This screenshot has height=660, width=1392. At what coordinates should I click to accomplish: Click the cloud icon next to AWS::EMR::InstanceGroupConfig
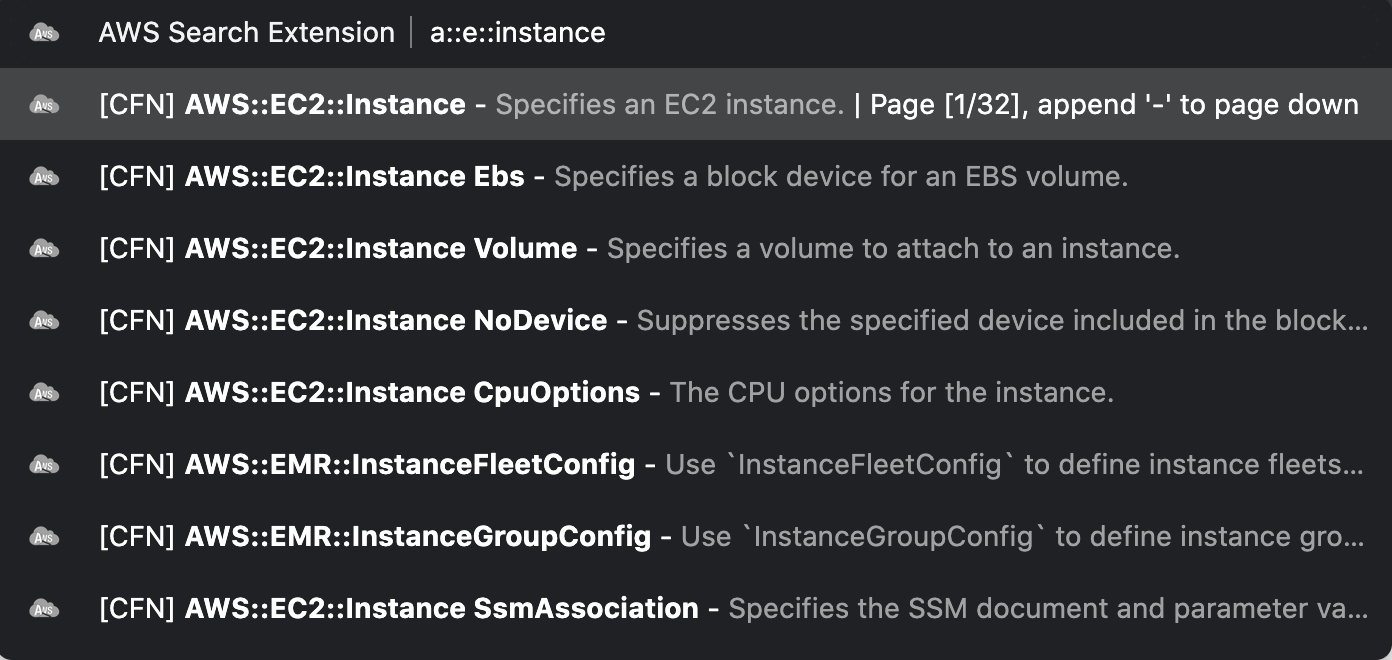coord(44,537)
